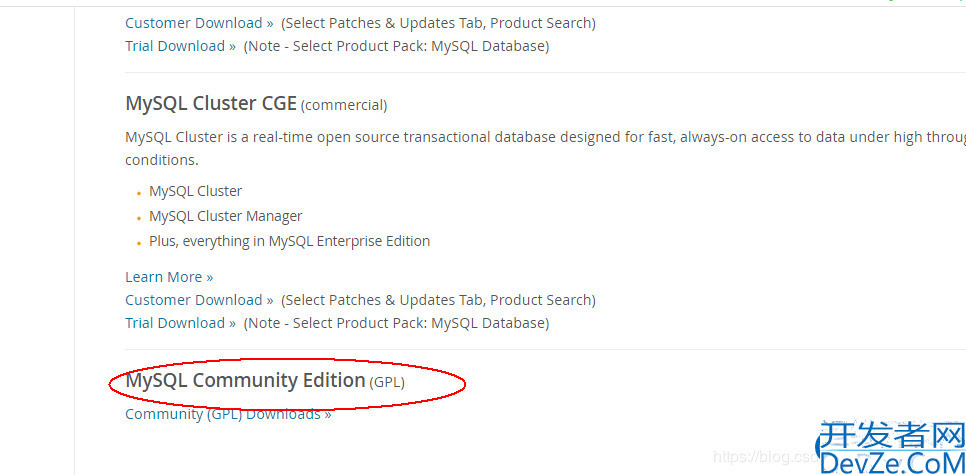Click the Product Pack note above MySQL Cluster CGE
The width and height of the screenshot is (966, 475).
tap(396, 46)
